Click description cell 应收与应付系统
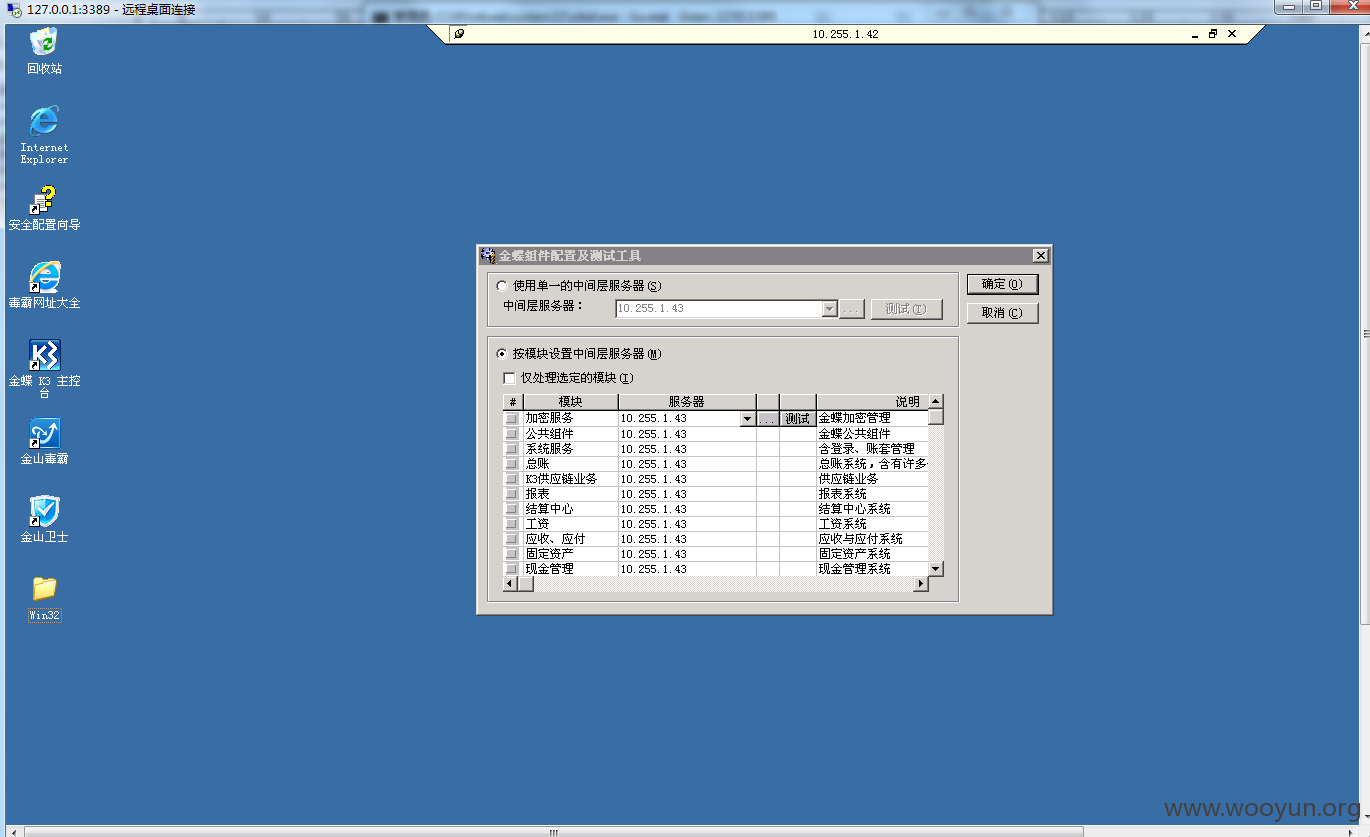Viewport: 1370px width, 837px height. (x=872, y=539)
